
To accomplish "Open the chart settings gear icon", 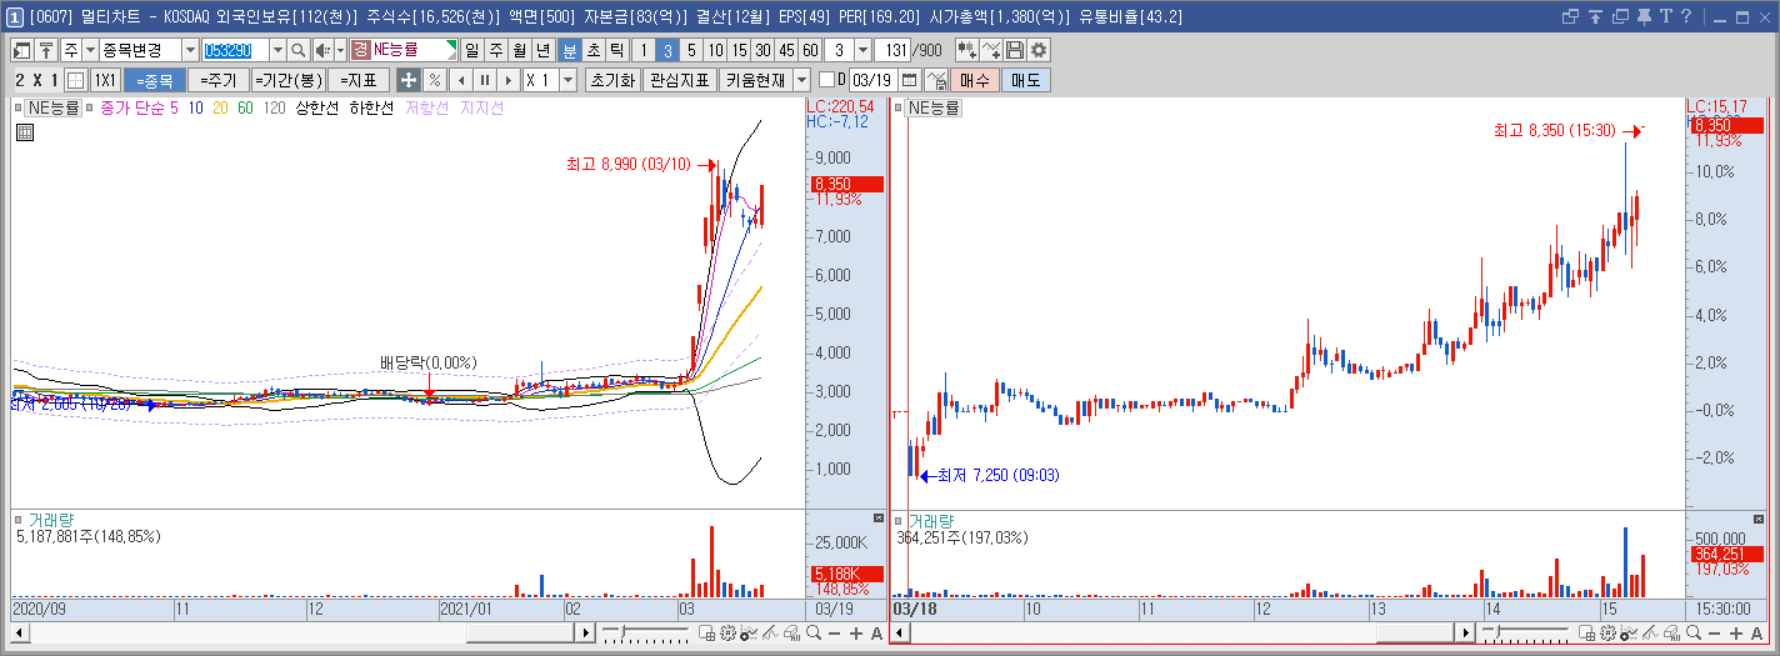I will point(1039,50).
